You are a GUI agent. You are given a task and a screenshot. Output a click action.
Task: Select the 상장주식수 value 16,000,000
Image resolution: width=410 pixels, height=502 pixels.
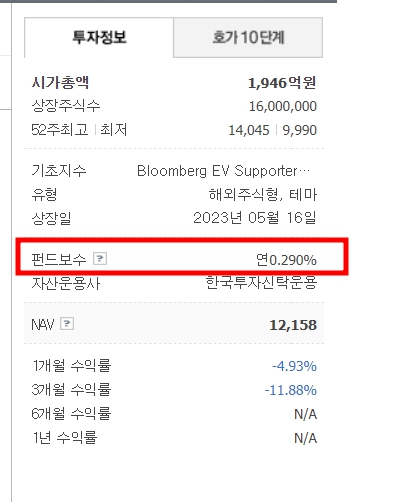coord(283,106)
